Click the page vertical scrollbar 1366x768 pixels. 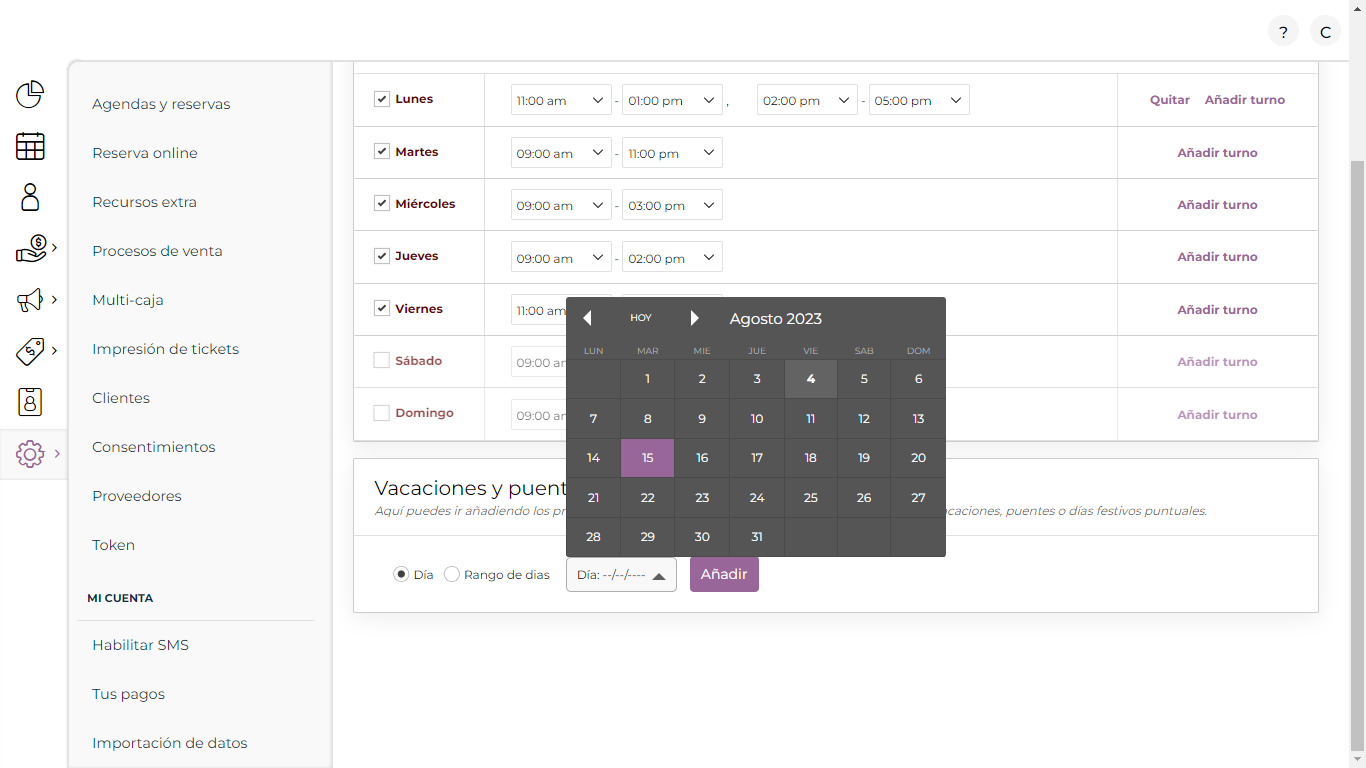click(1357, 455)
